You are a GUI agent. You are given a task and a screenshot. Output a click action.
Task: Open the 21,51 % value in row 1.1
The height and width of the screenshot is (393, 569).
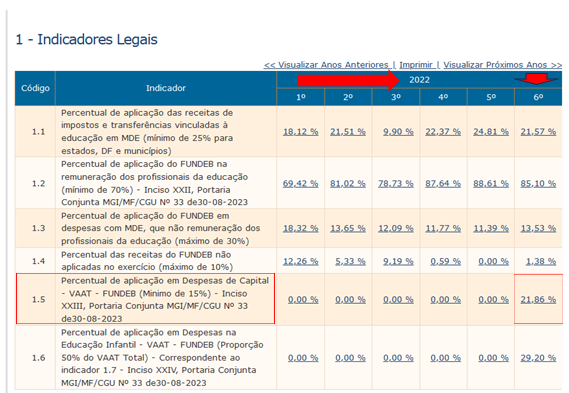tap(348, 132)
